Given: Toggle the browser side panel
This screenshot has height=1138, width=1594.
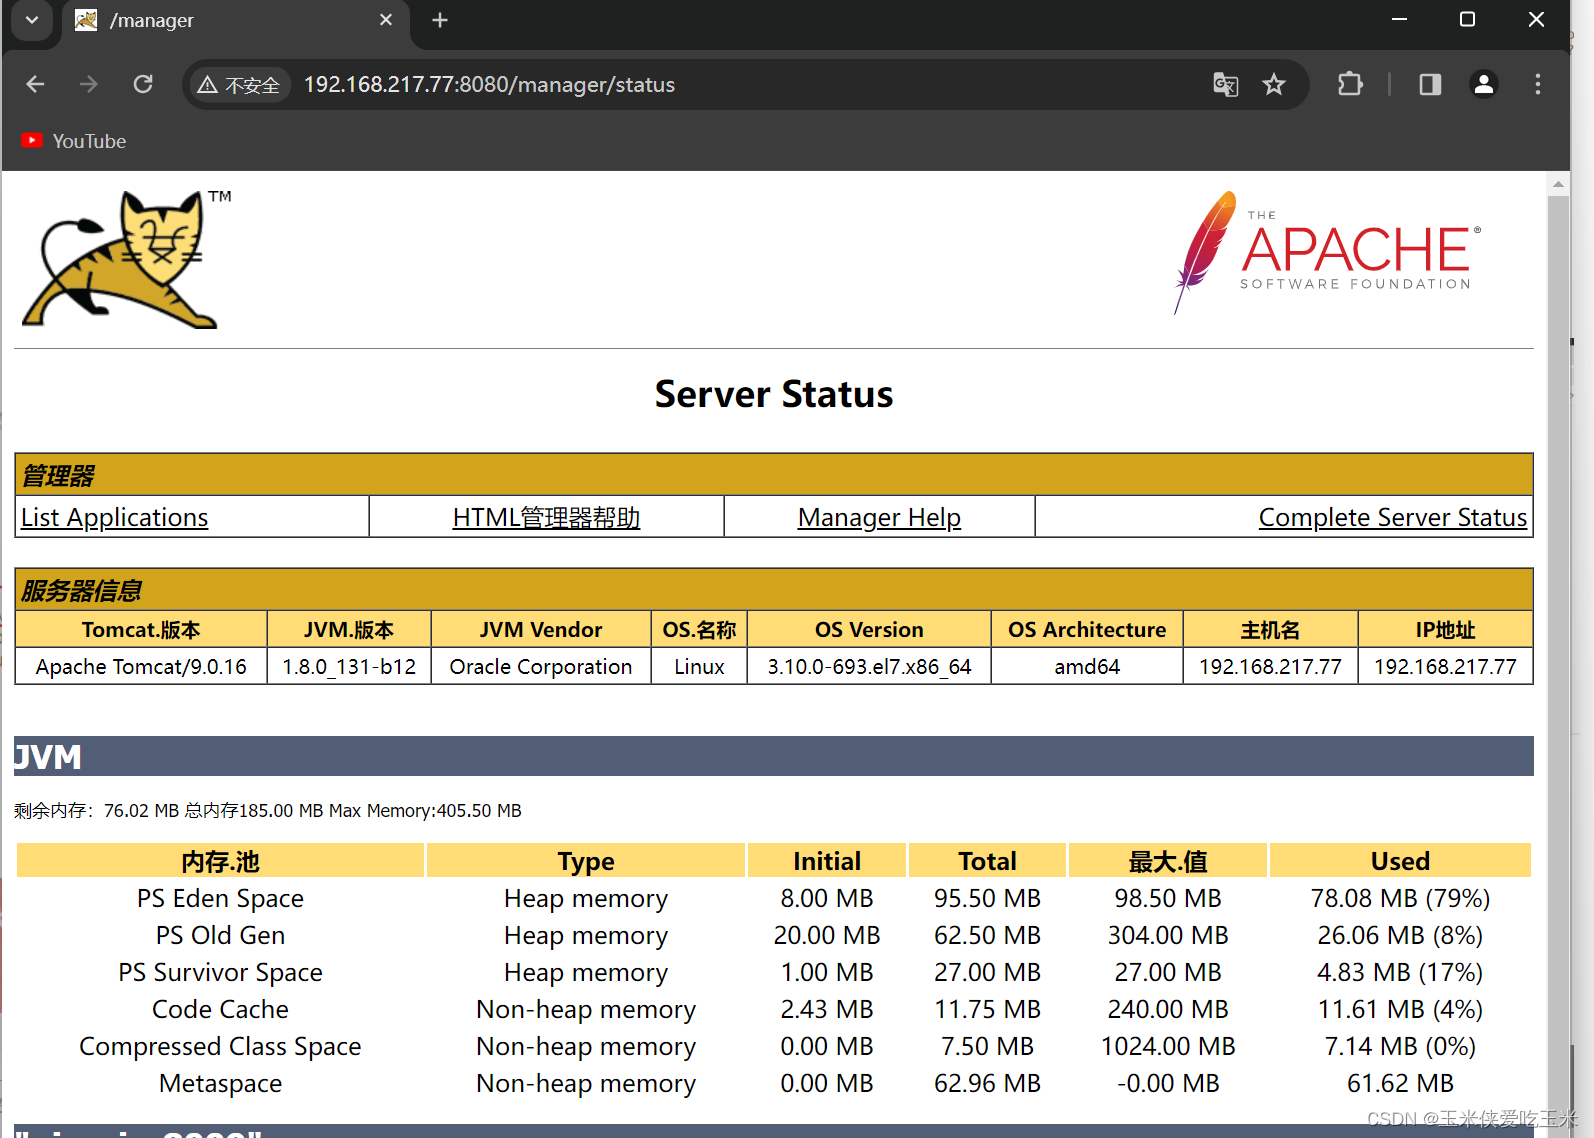Looking at the screenshot, I should click(x=1430, y=85).
